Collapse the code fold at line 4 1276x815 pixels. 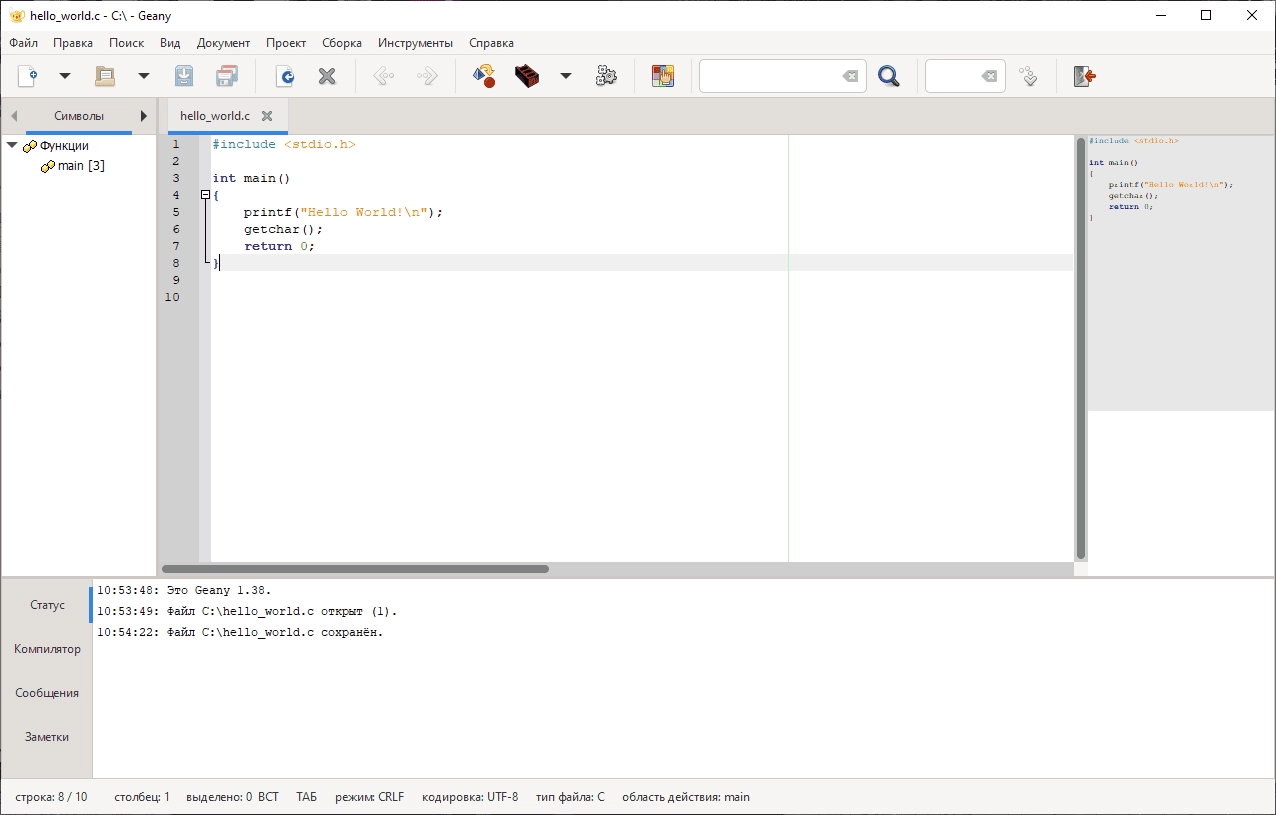click(205, 195)
